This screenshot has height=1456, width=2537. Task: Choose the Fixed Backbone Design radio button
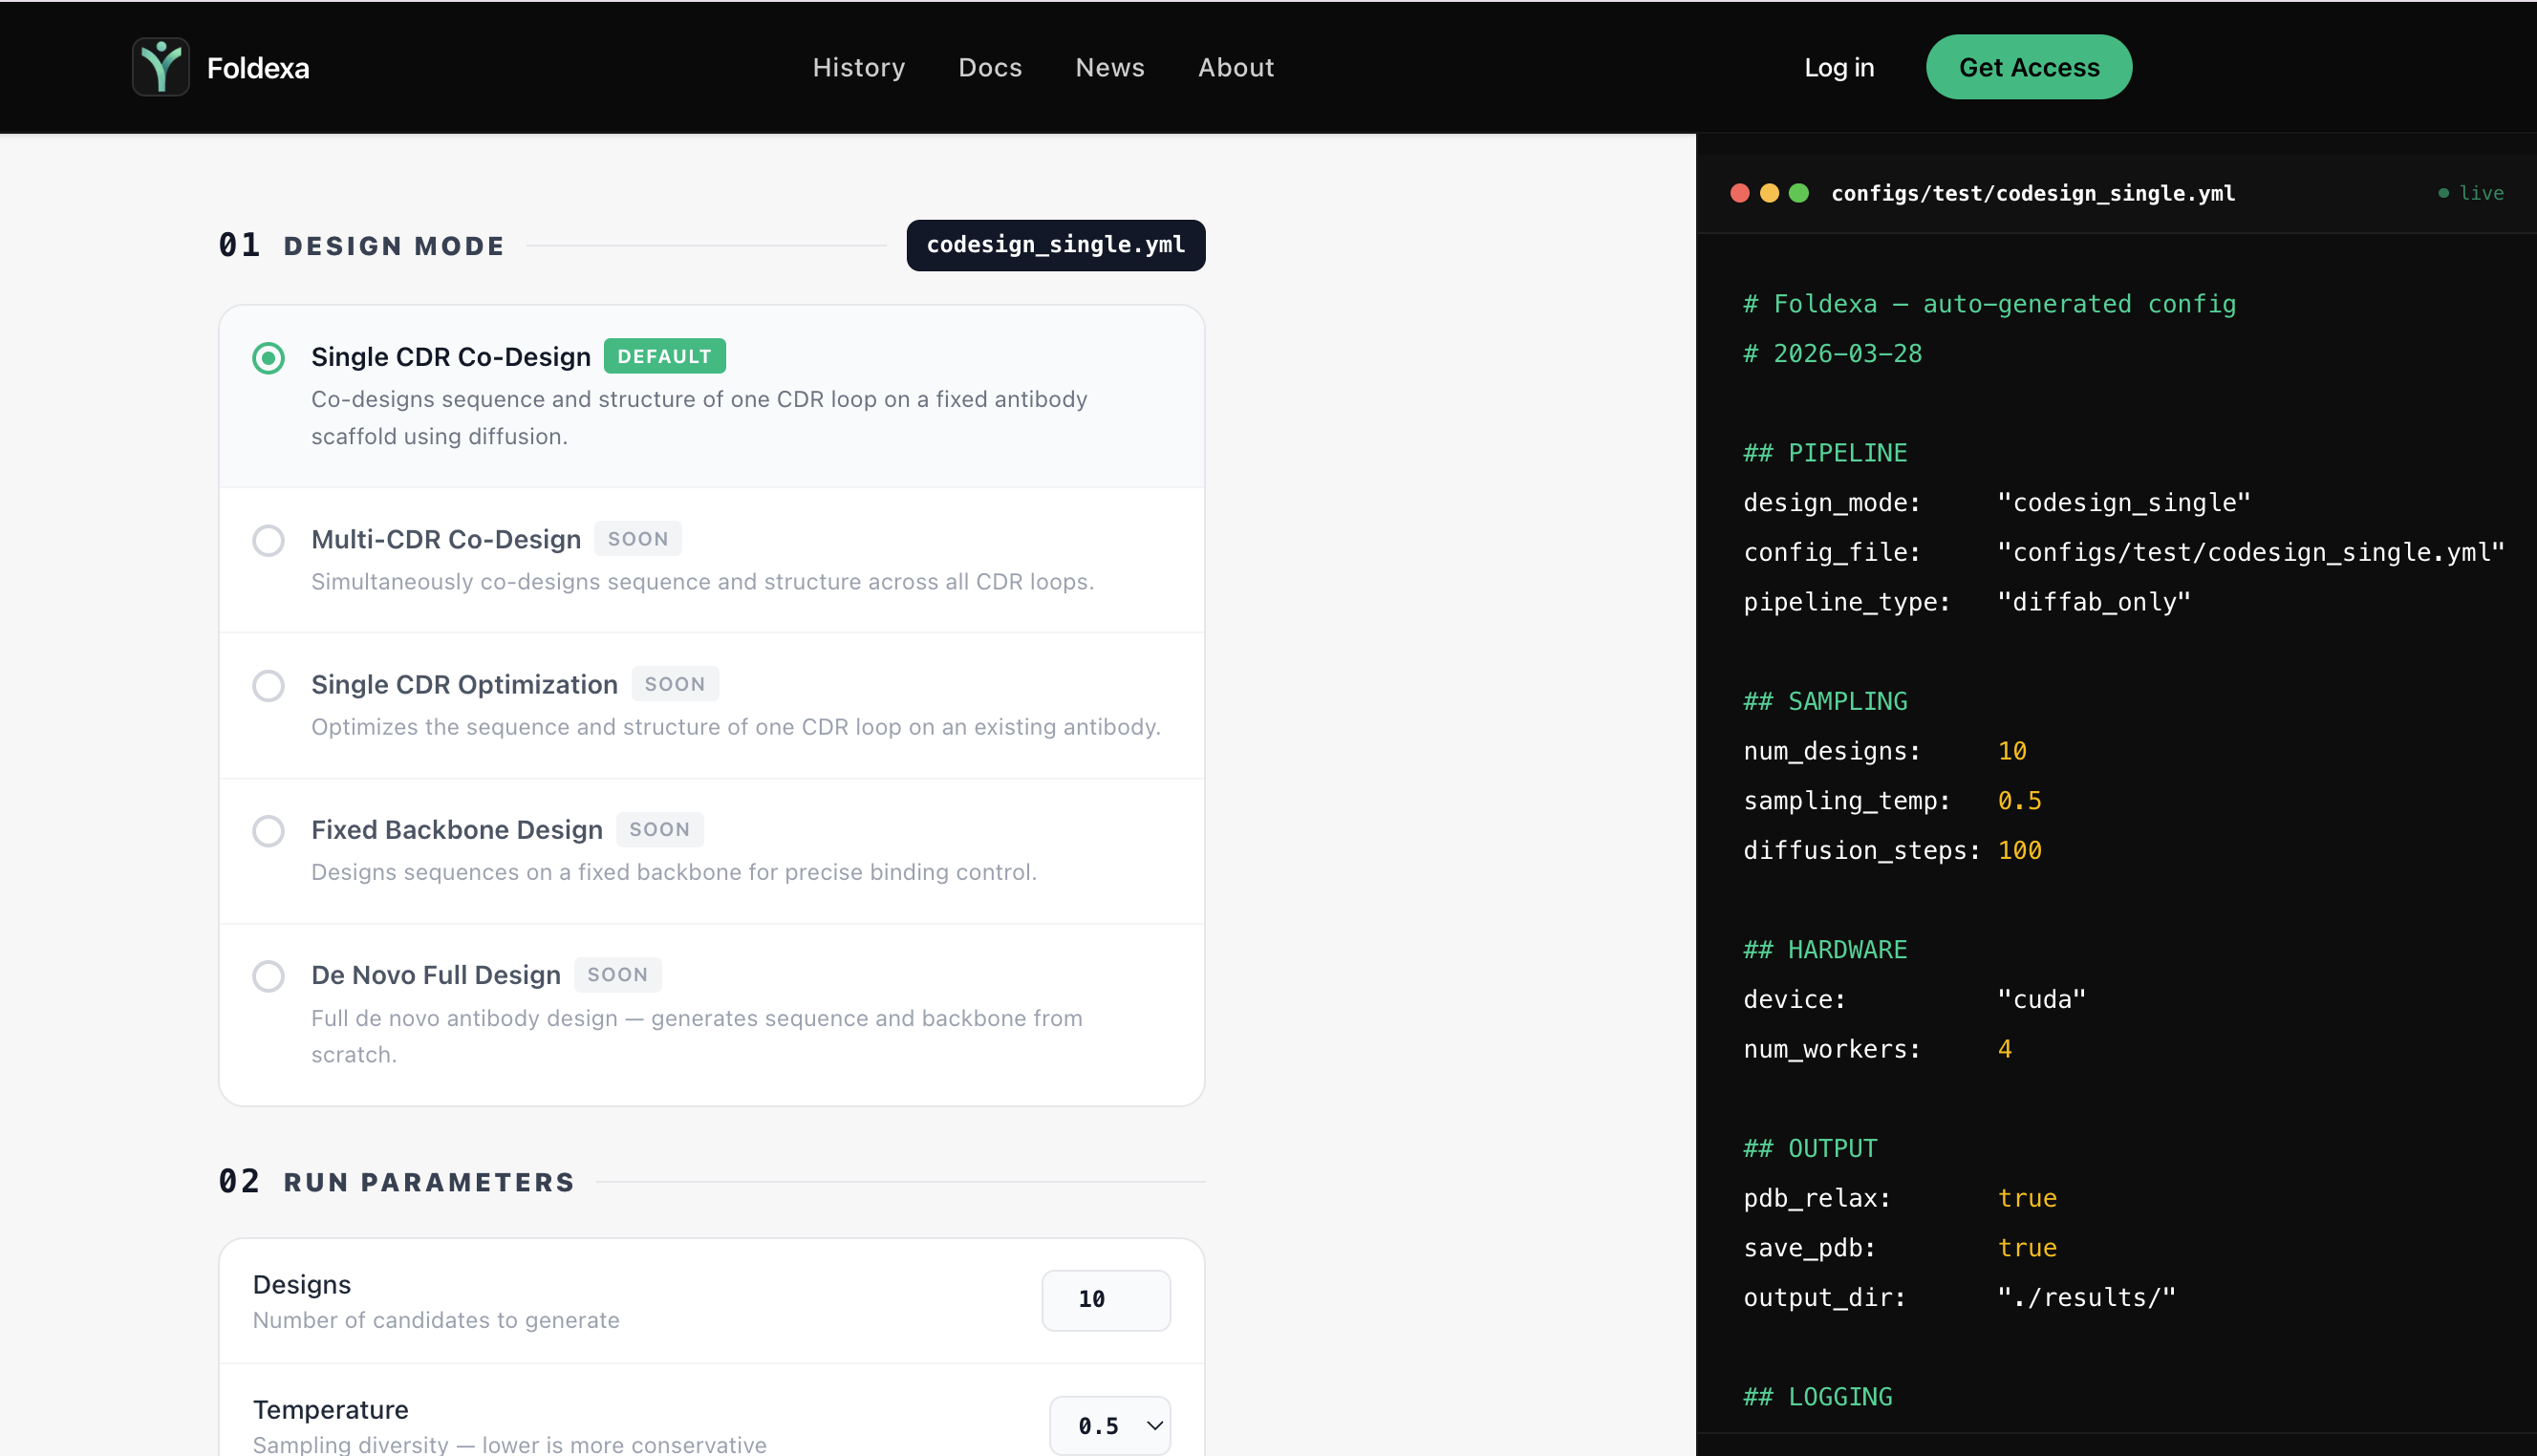click(268, 831)
